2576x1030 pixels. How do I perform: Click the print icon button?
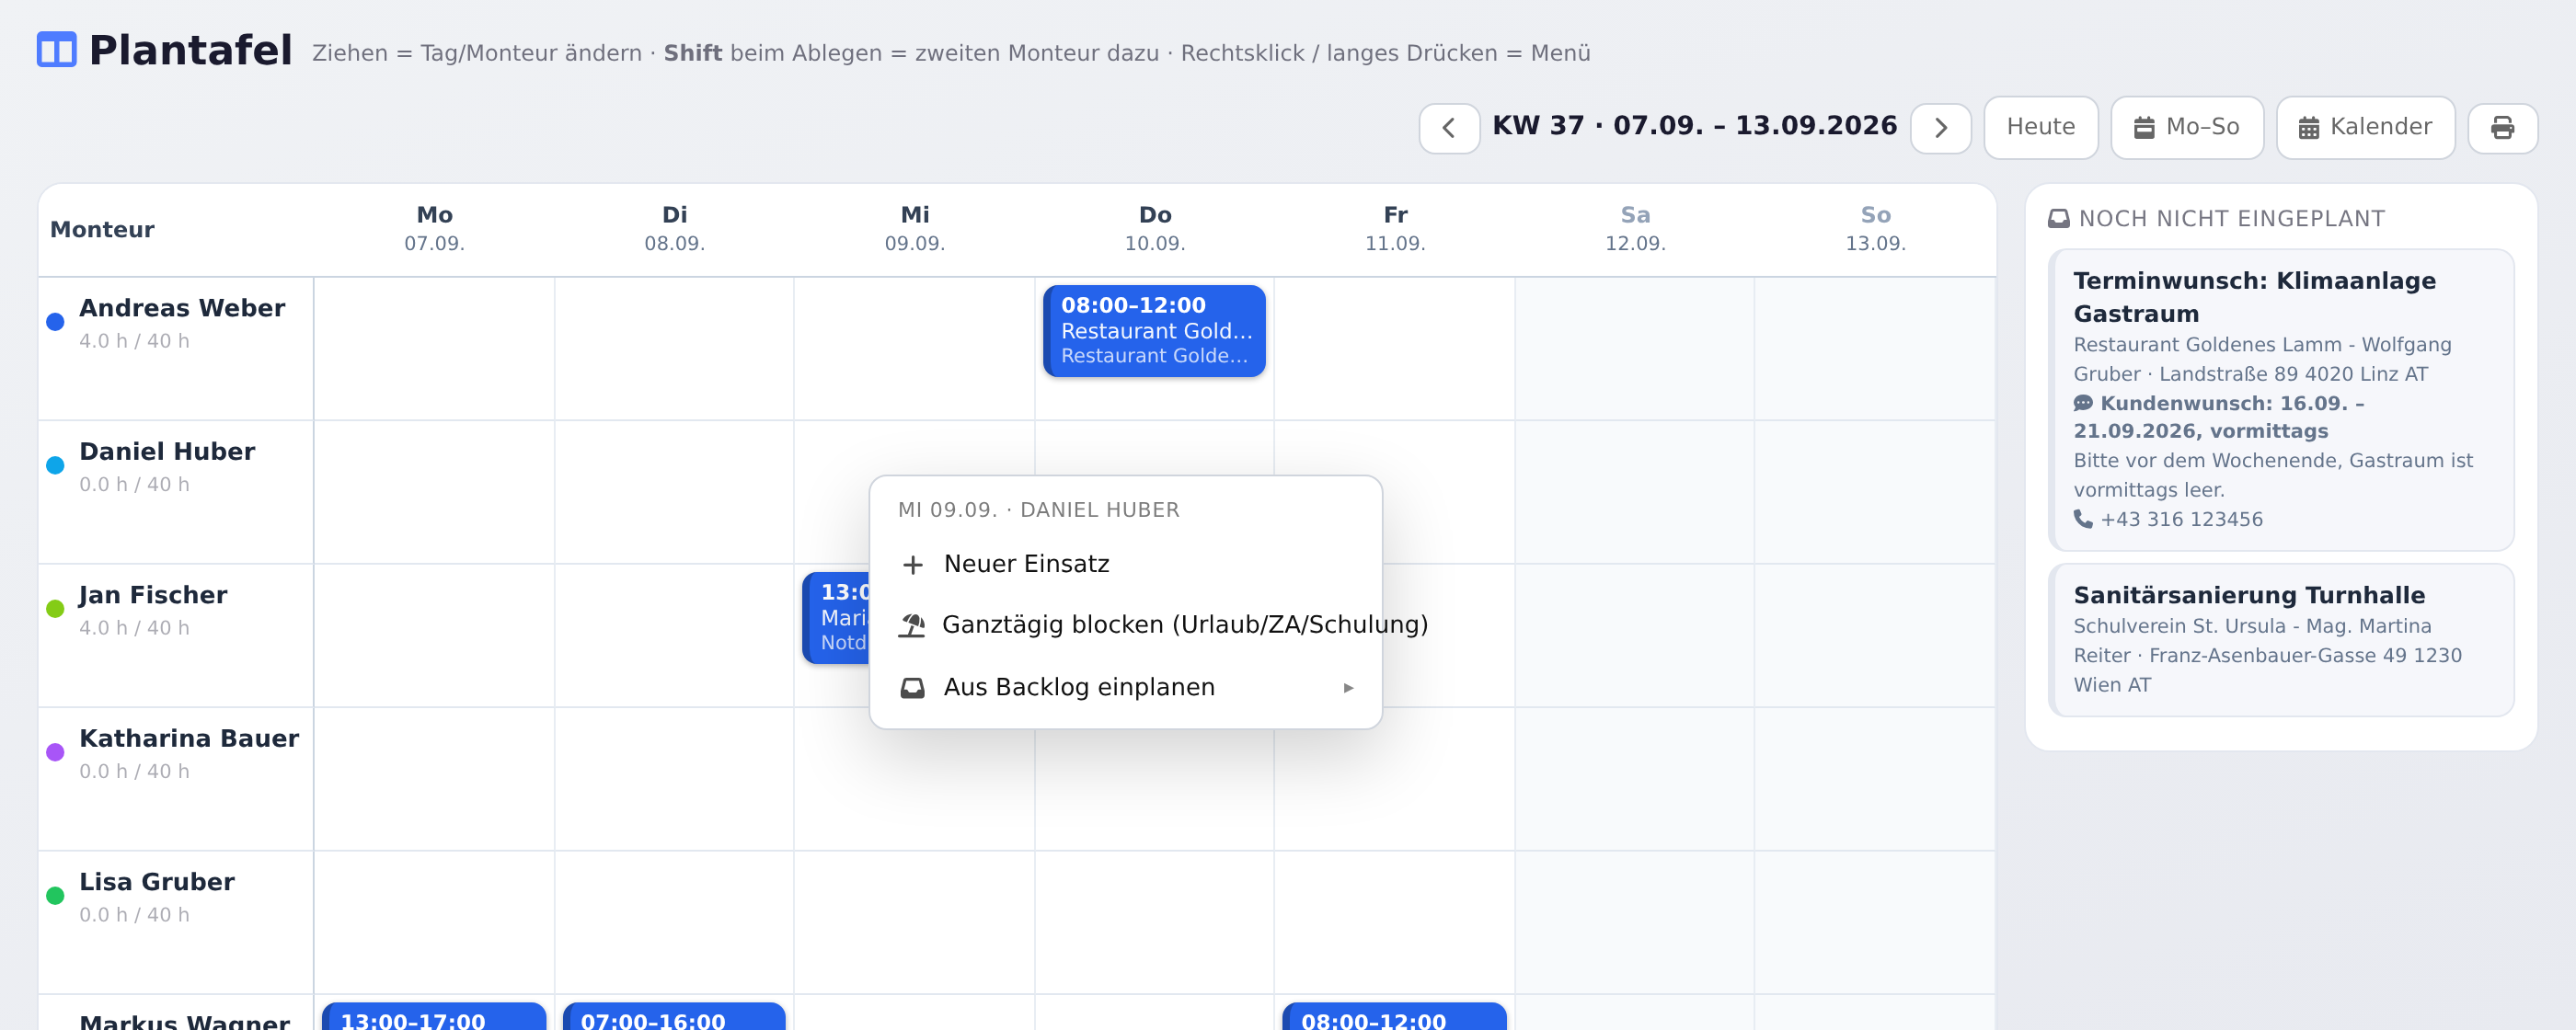(x=2502, y=128)
